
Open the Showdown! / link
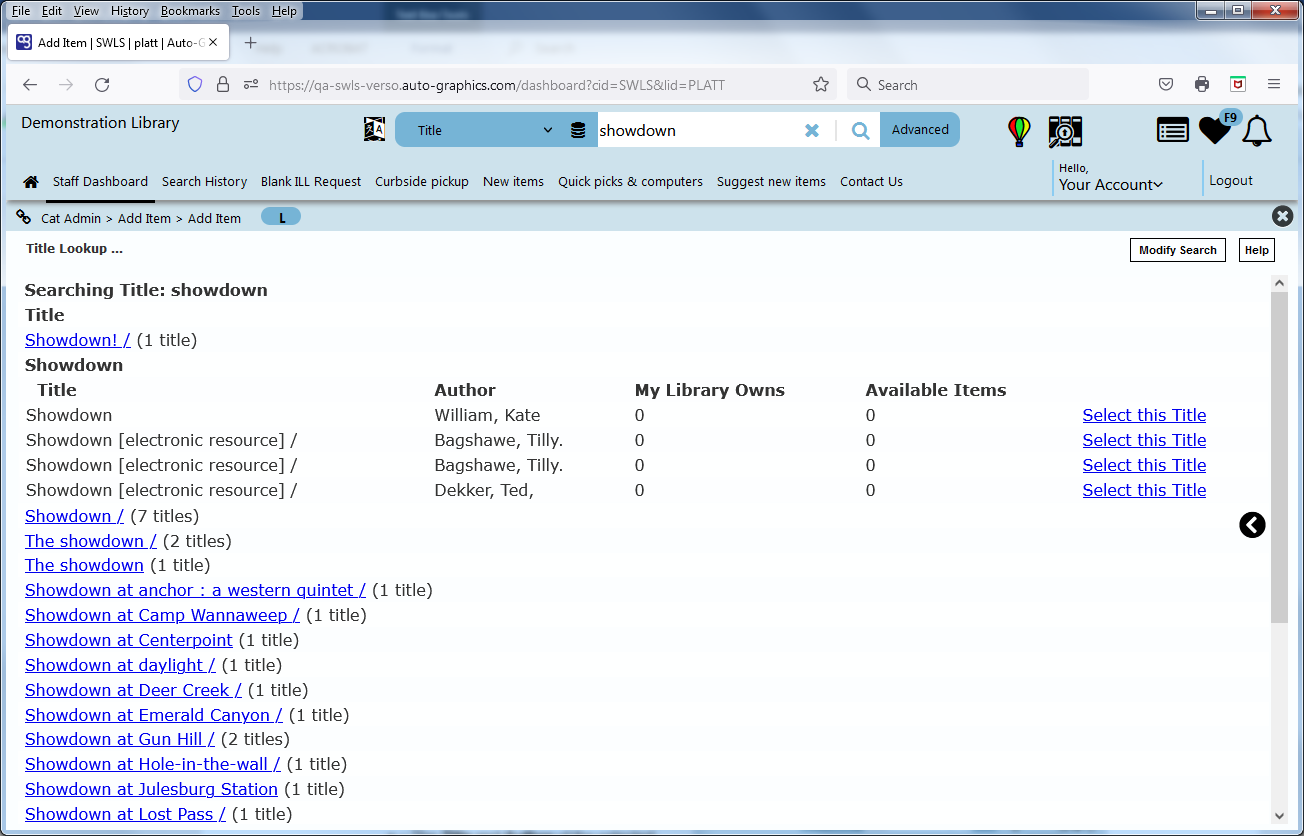click(78, 340)
